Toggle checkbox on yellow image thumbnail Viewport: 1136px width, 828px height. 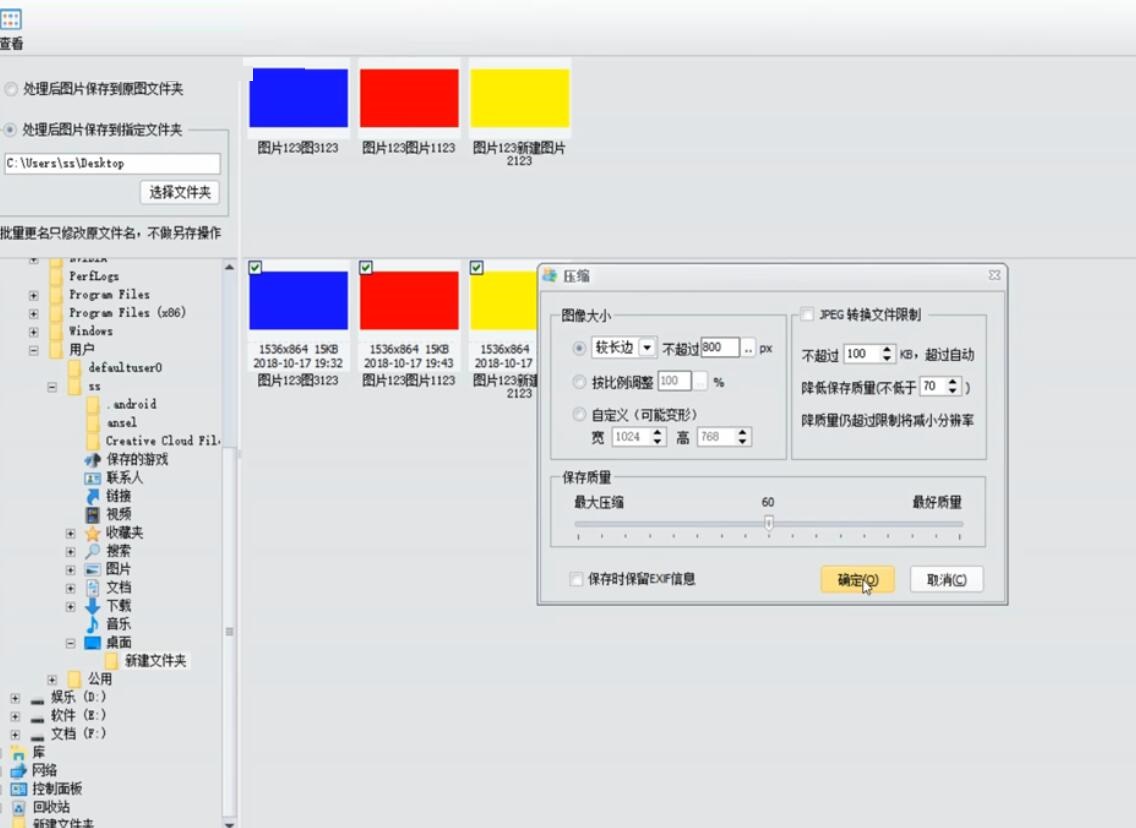click(x=476, y=268)
